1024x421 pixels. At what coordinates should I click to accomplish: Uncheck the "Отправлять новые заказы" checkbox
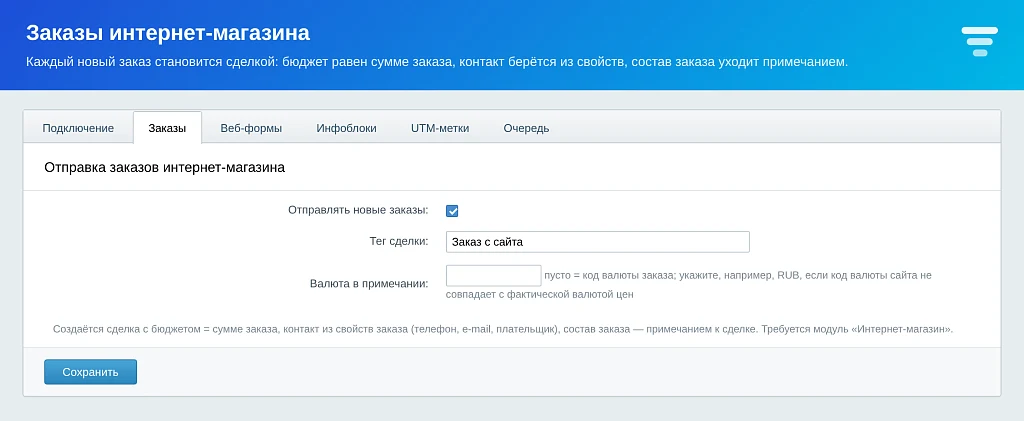(452, 211)
